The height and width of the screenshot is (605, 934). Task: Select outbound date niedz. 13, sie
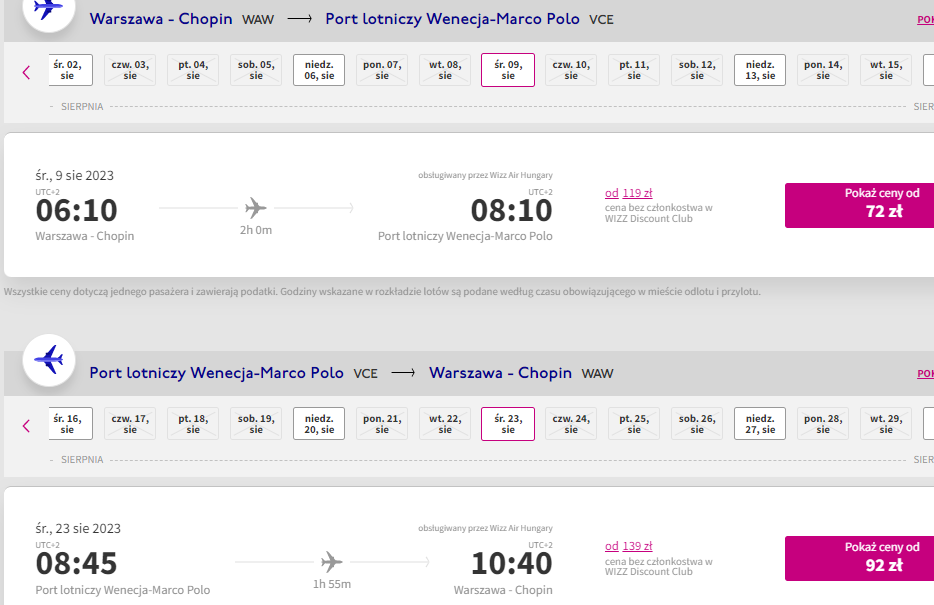tap(760, 70)
